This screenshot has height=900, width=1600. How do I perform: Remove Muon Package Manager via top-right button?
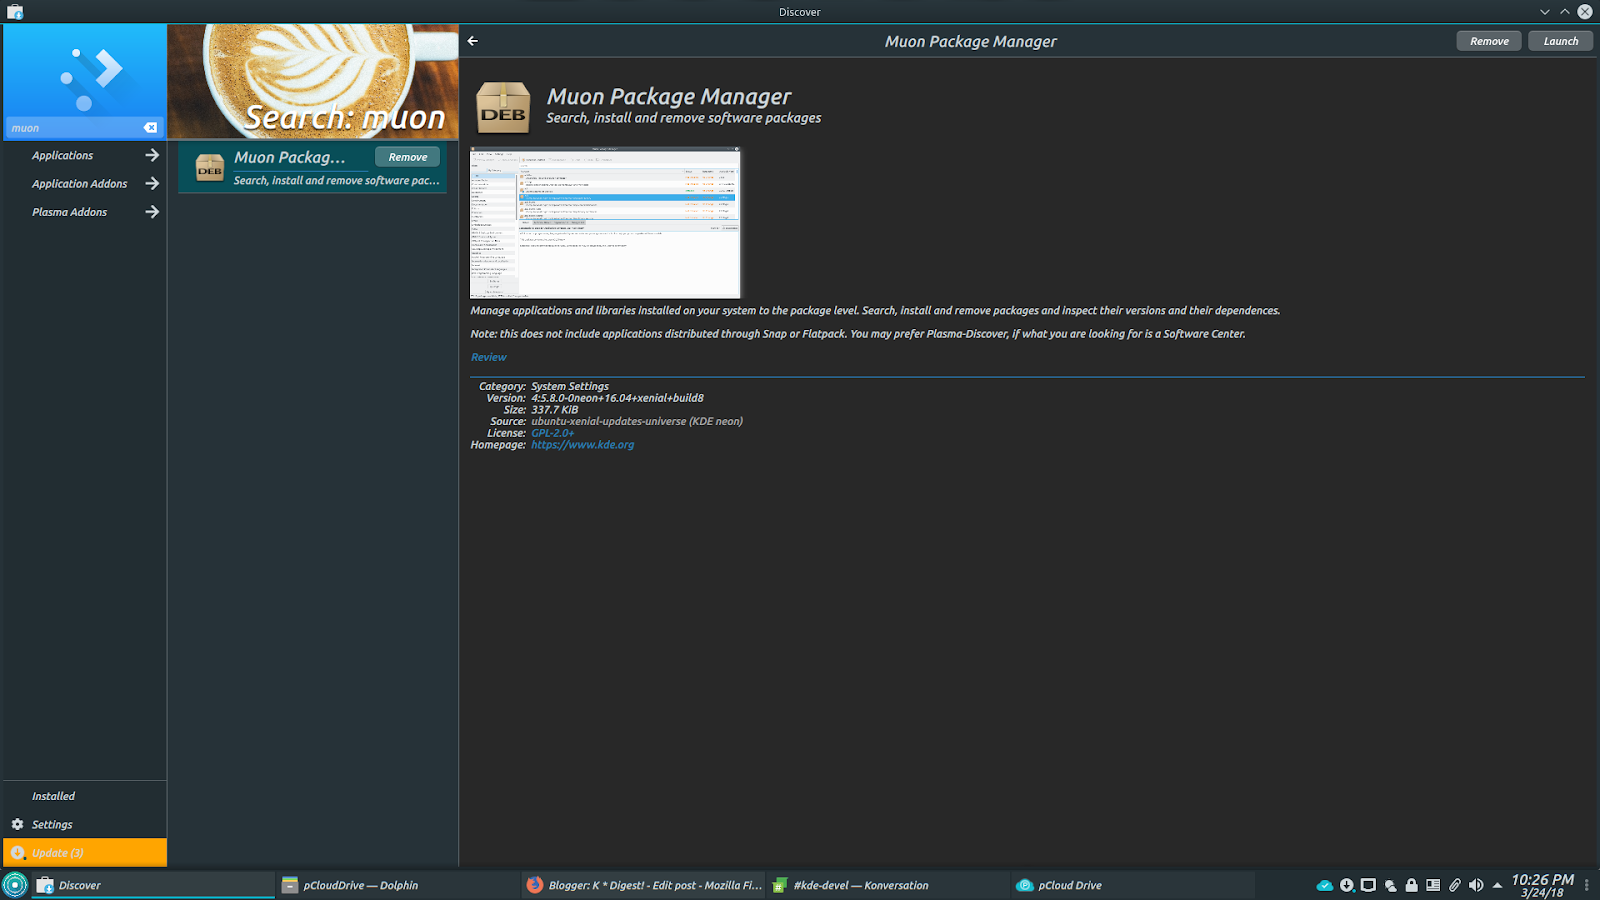(1489, 41)
